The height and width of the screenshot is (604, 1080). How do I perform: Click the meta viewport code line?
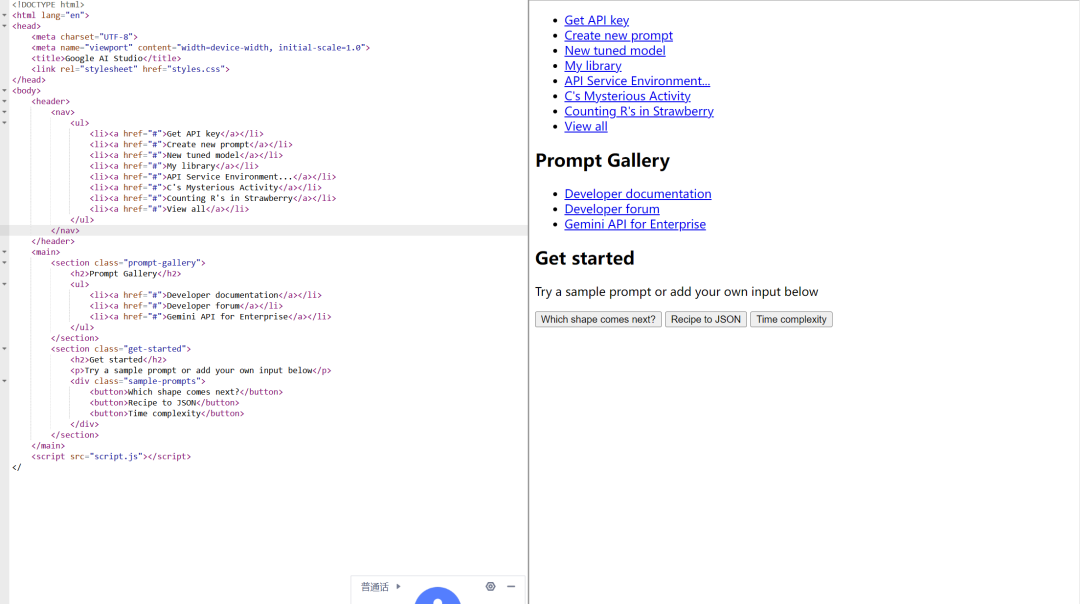[200, 48]
